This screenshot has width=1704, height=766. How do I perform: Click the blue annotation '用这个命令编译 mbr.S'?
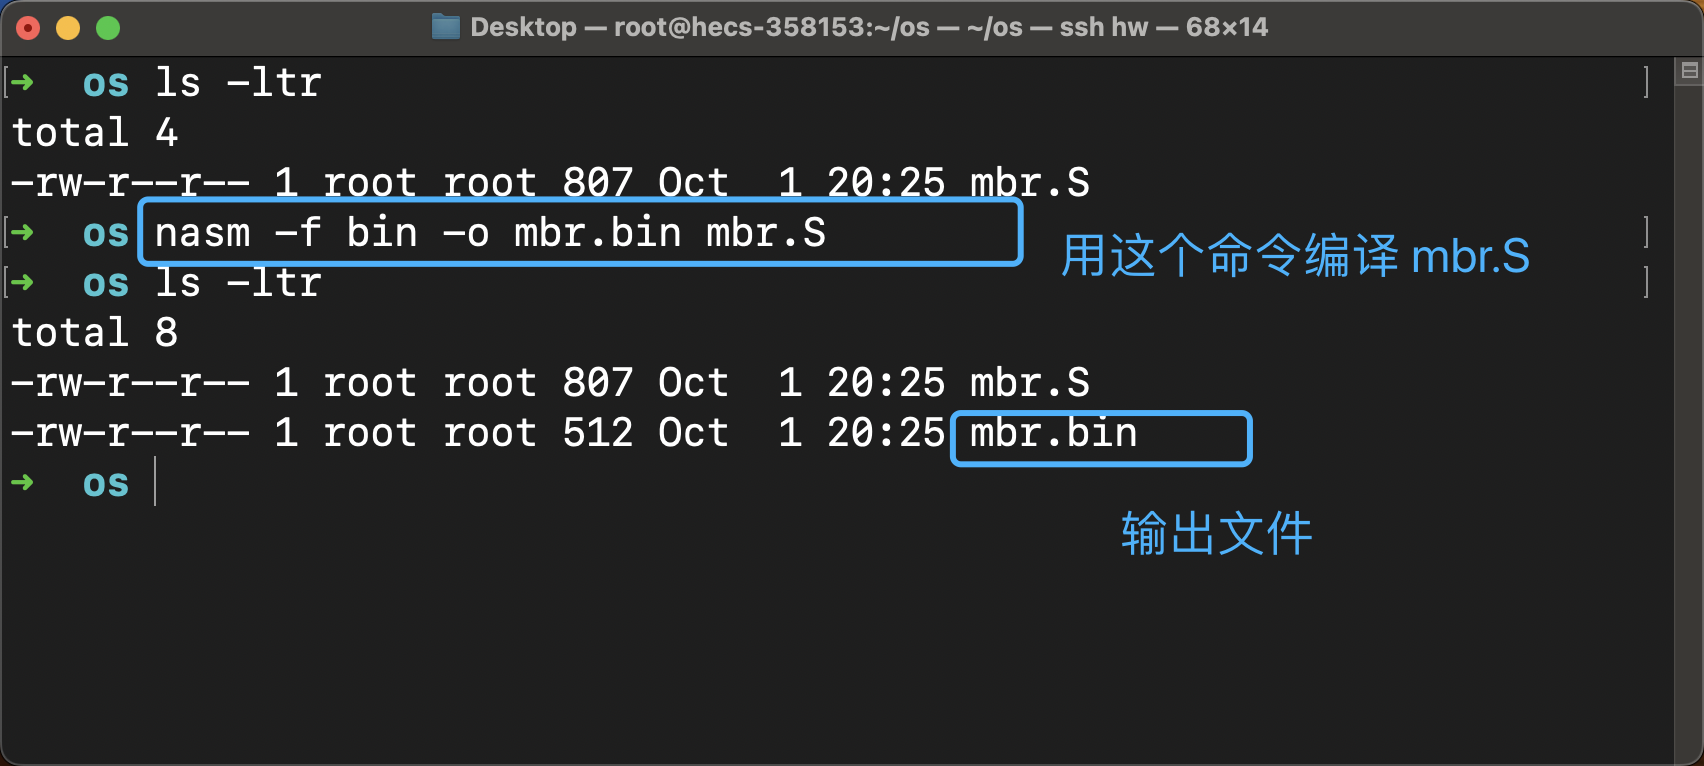tap(1294, 256)
